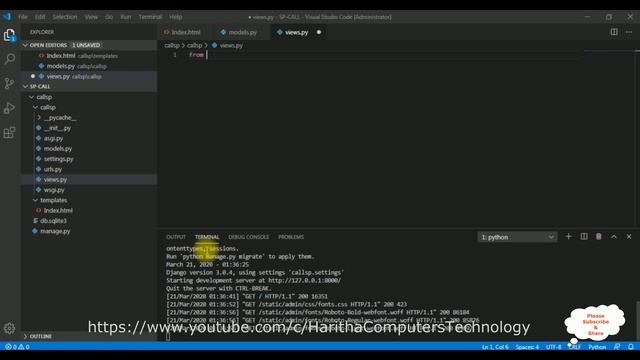Select terminal dropdown '1: python'
The height and width of the screenshot is (360, 640).
(x=517, y=237)
